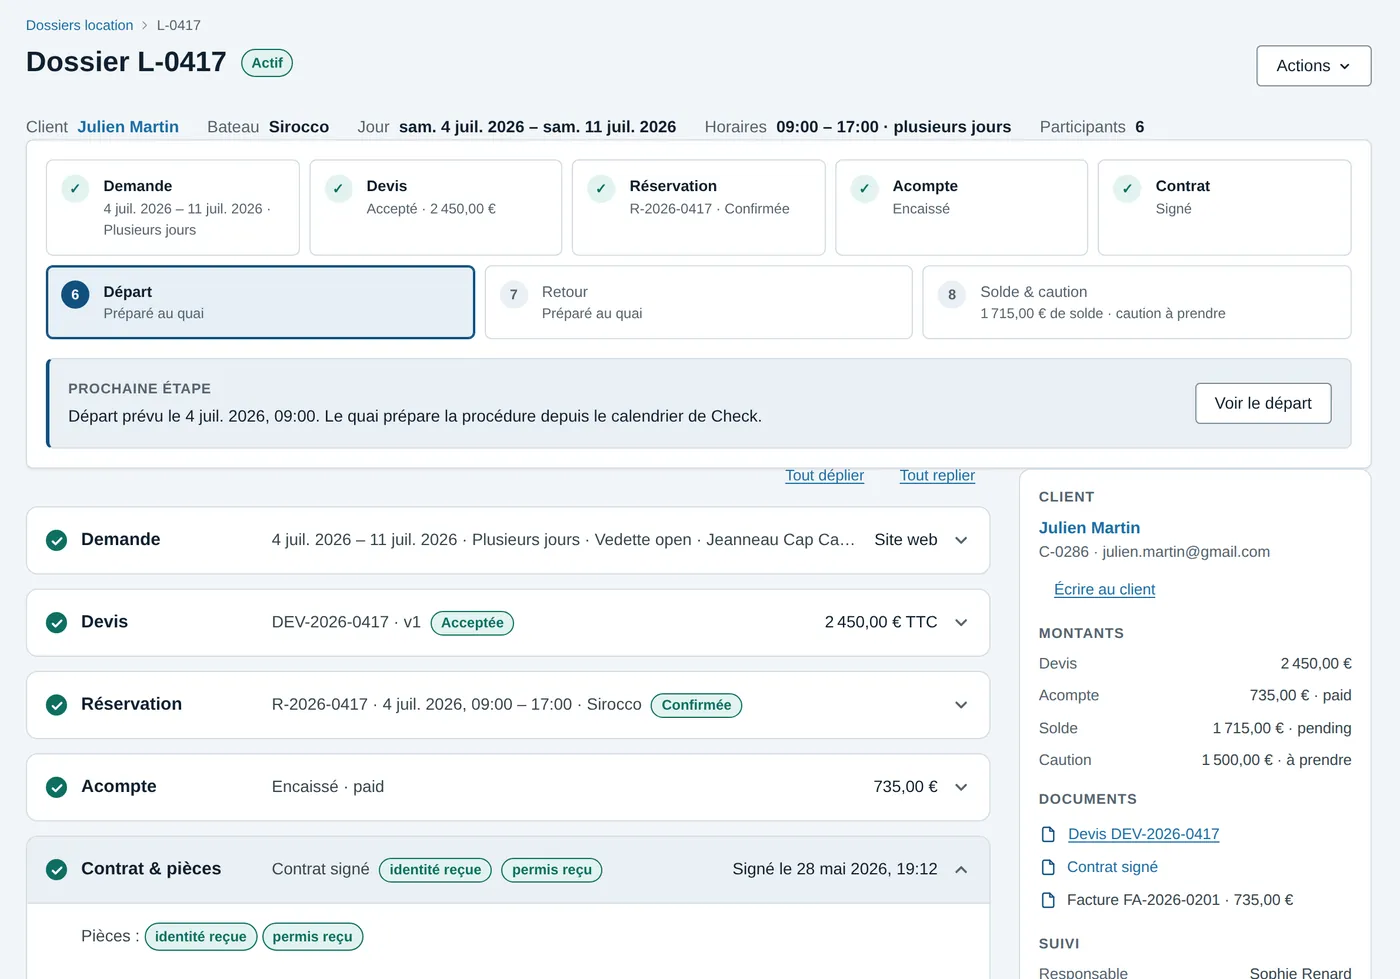The width and height of the screenshot is (1400, 979).
Task: Click the step 7 Retour number badge
Action: click(x=513, y=294)
